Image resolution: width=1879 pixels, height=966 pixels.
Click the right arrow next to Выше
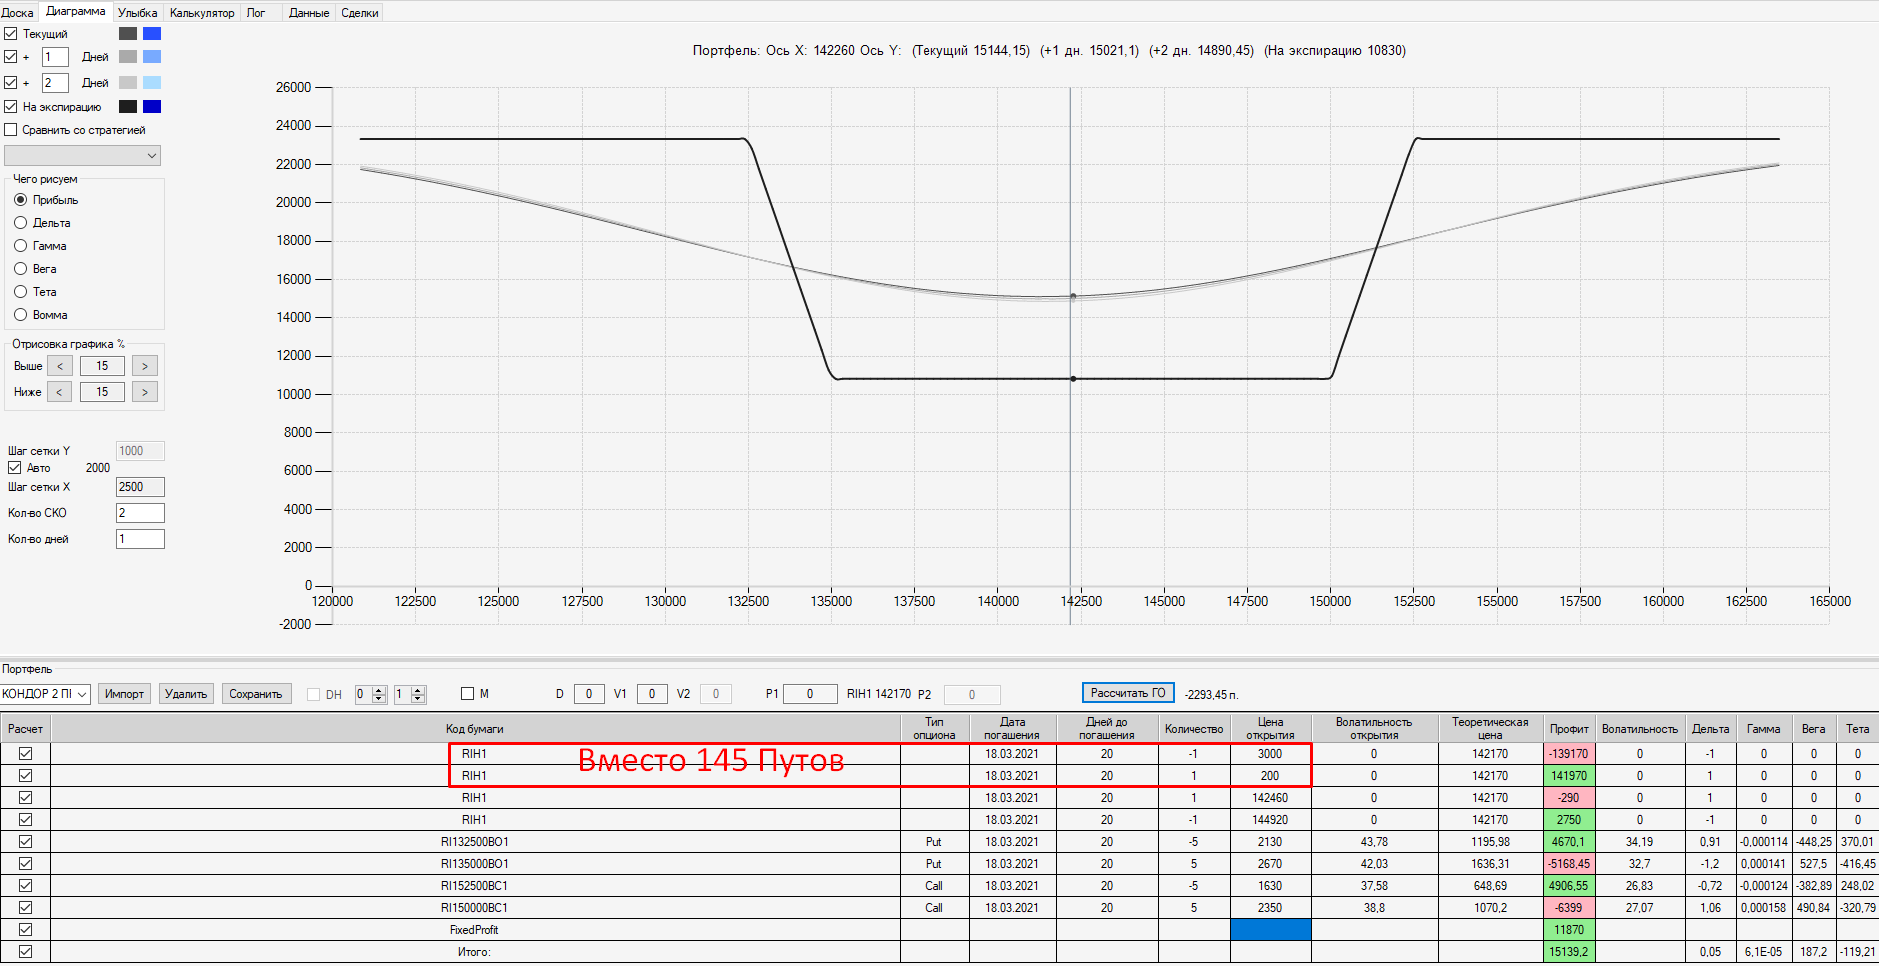click(x=145, y=366)
